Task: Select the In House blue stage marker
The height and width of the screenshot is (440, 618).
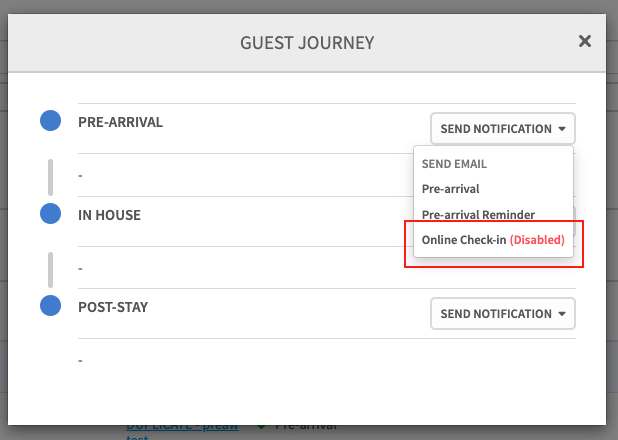Action: (50, 213)
